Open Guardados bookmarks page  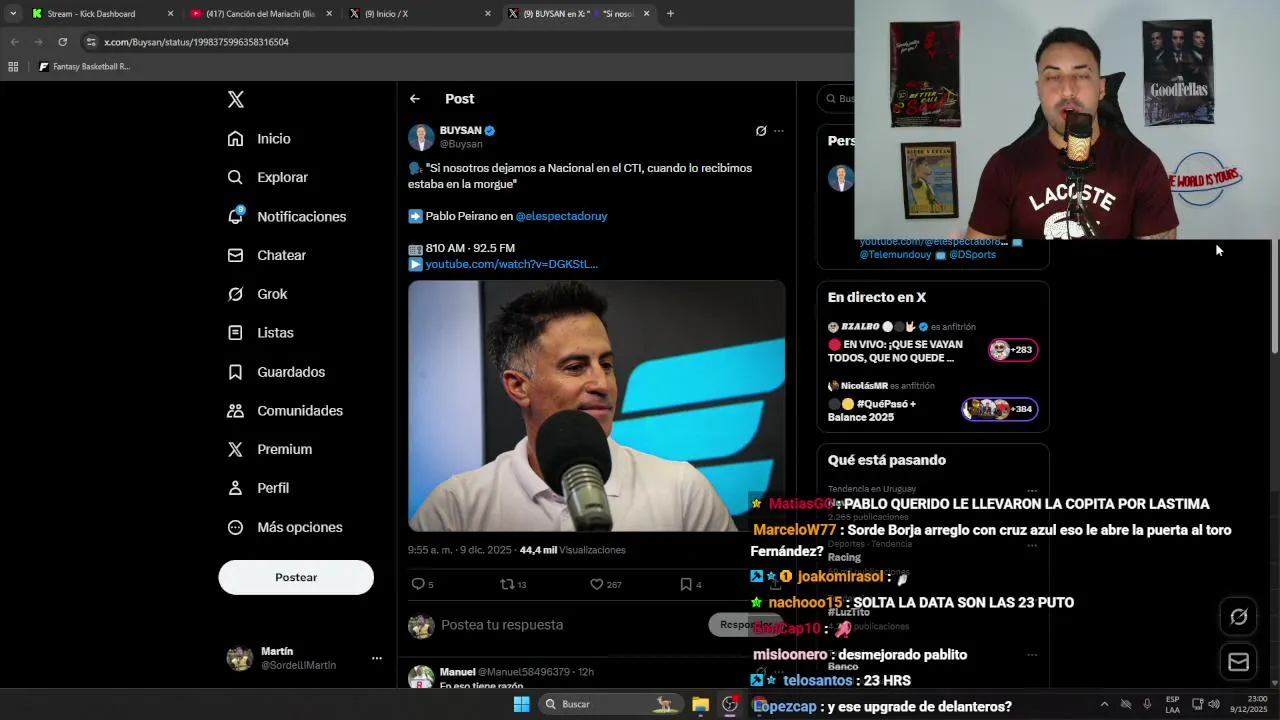pos(276,372)
